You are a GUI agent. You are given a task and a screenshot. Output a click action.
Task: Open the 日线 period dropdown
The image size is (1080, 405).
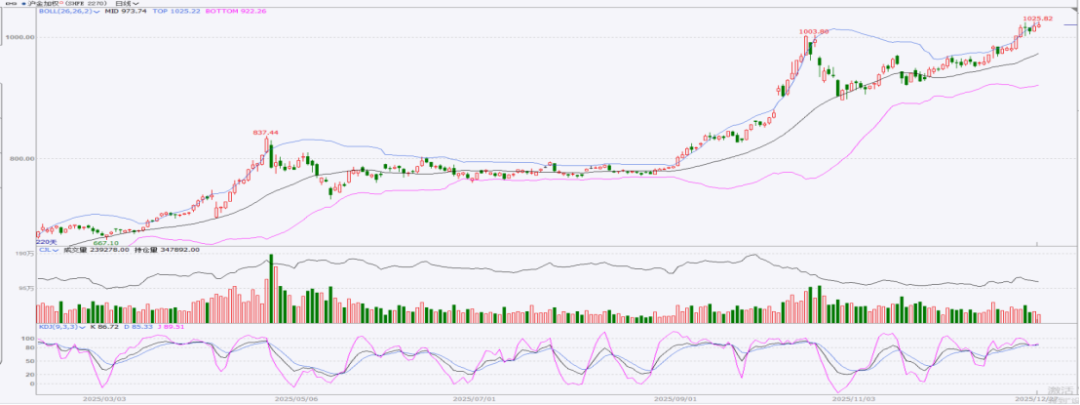(x=127, y=3)
